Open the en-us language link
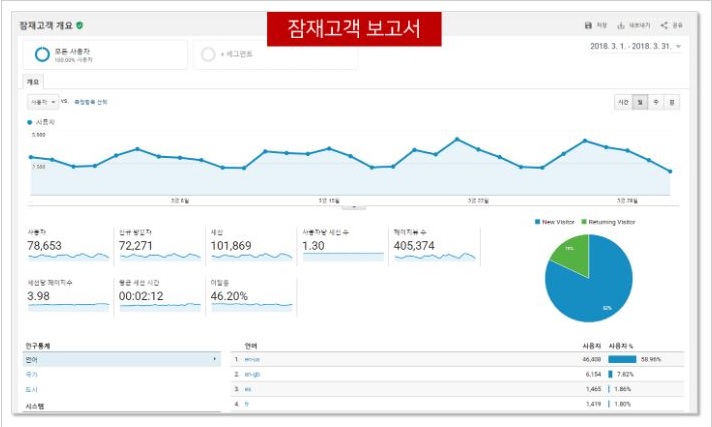The height and width of the screenshot is (427, 712). tap(253, 358)
